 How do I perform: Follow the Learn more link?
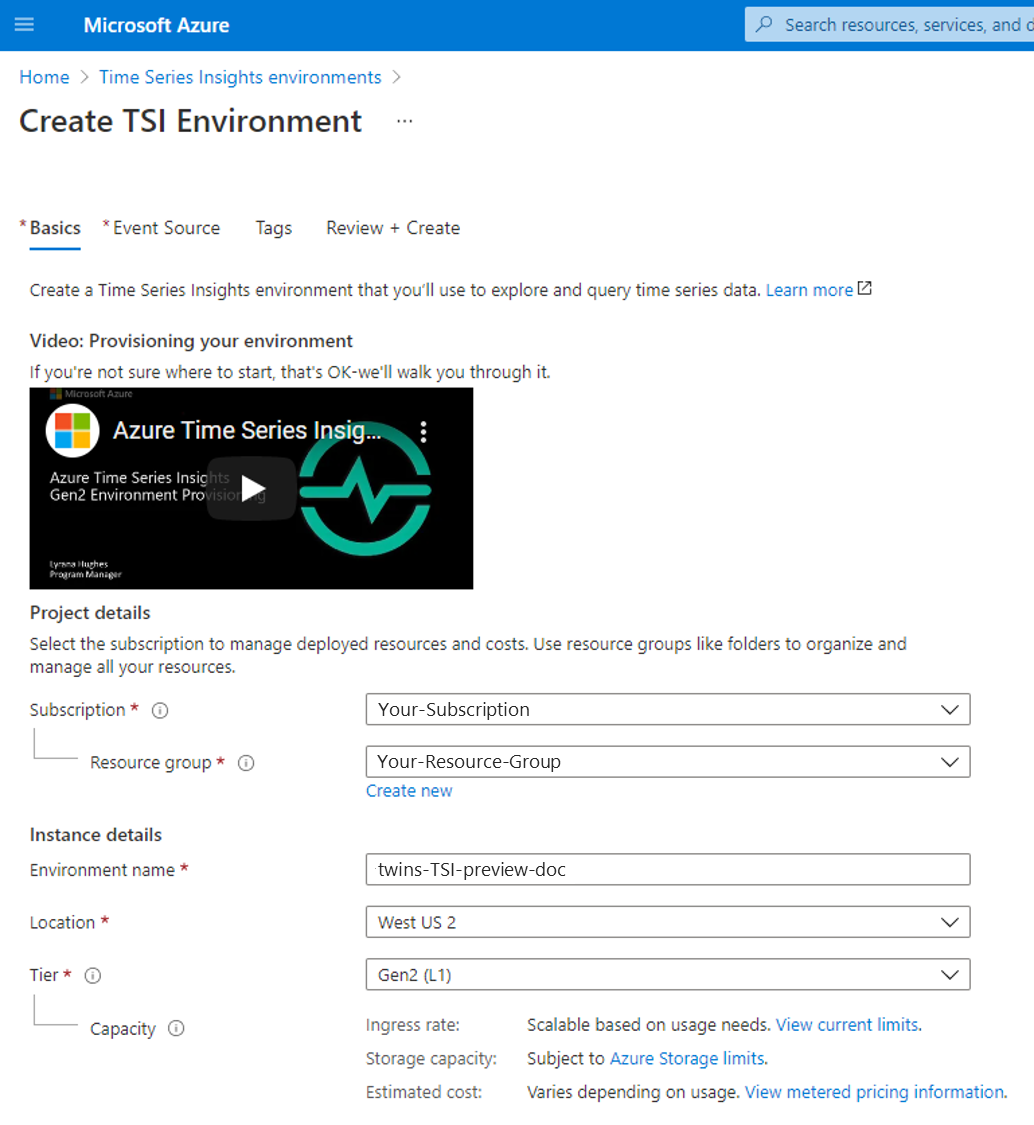coord(809,290)
